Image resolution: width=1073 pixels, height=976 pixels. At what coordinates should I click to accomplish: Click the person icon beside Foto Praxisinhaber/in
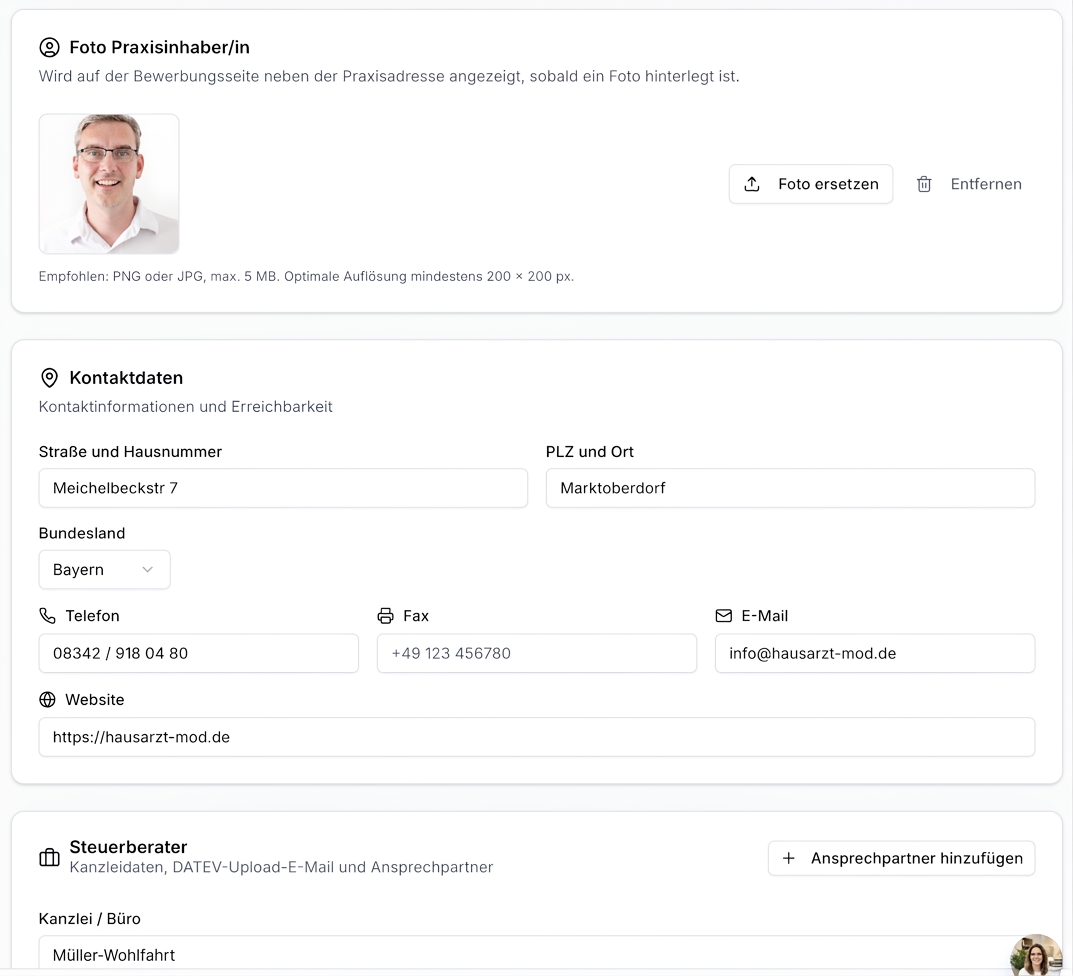tap(49, 47)
